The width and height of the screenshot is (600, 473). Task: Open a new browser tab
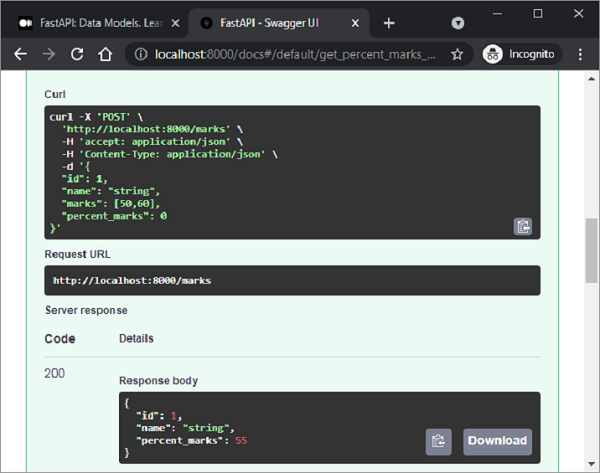[x=389, y=22]
